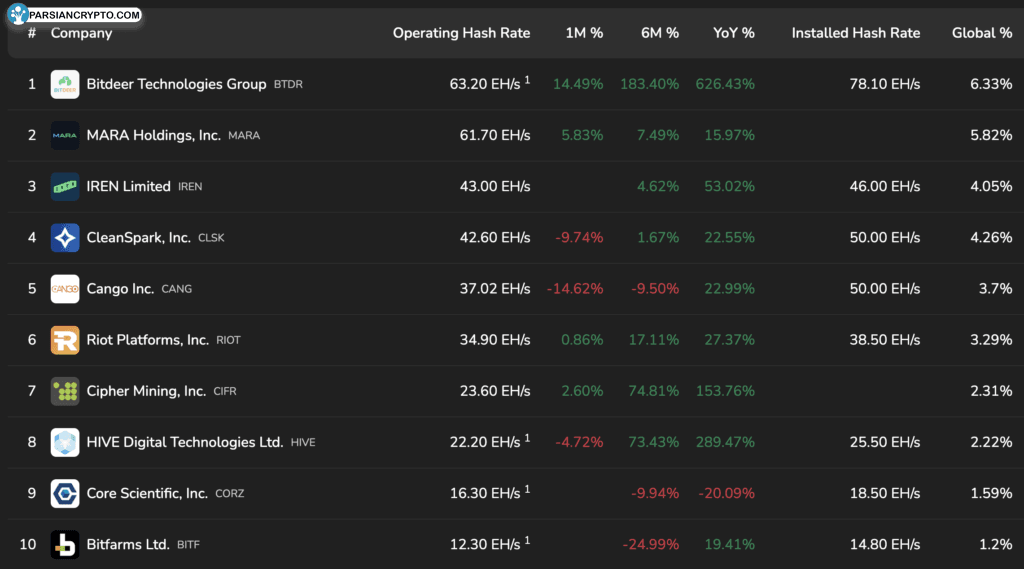Click the MARA Holdings logo icon
1024x569 pixels.
[65, 135]
